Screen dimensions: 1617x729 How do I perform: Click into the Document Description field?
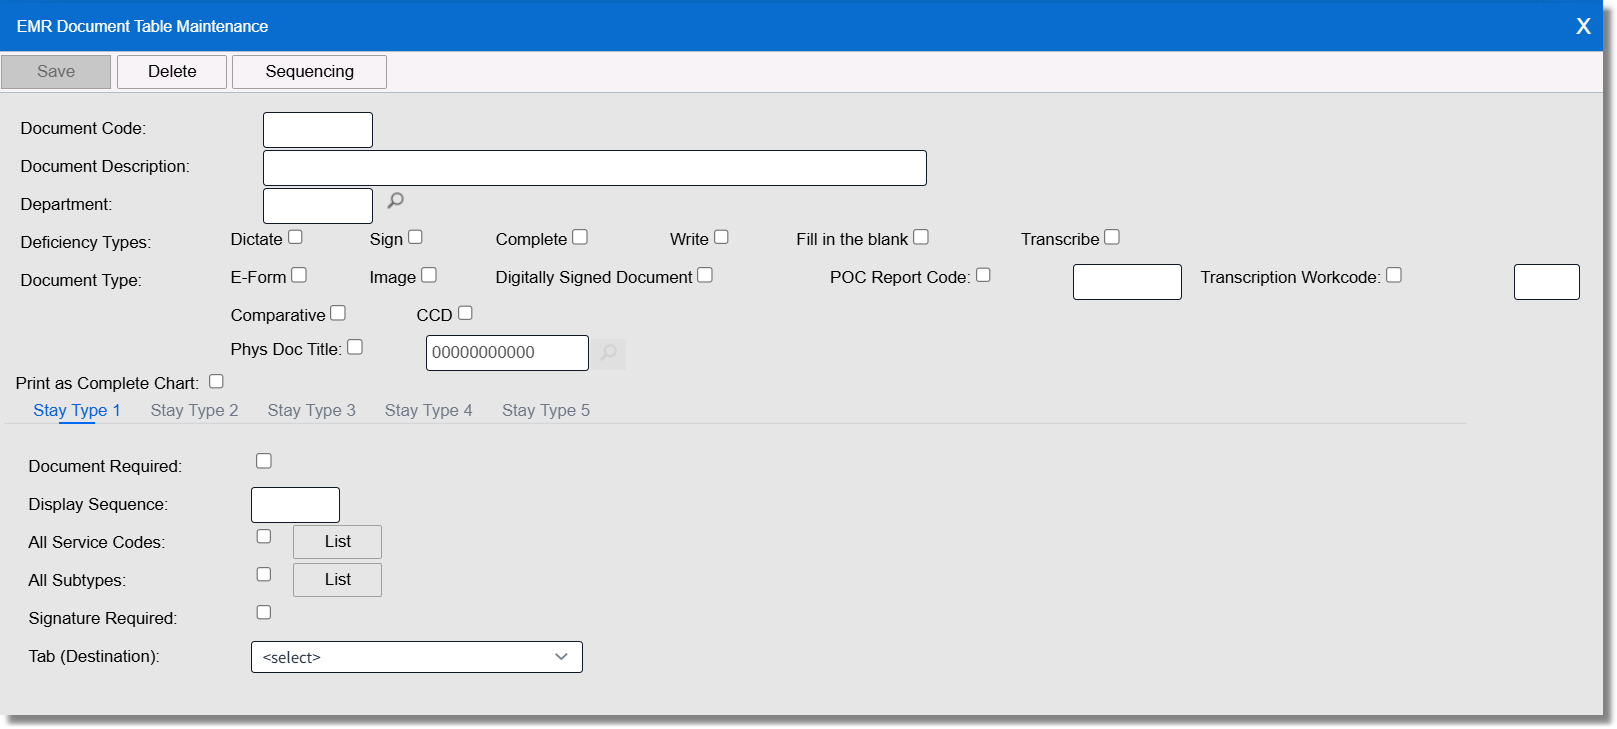[x=595, y=168]
